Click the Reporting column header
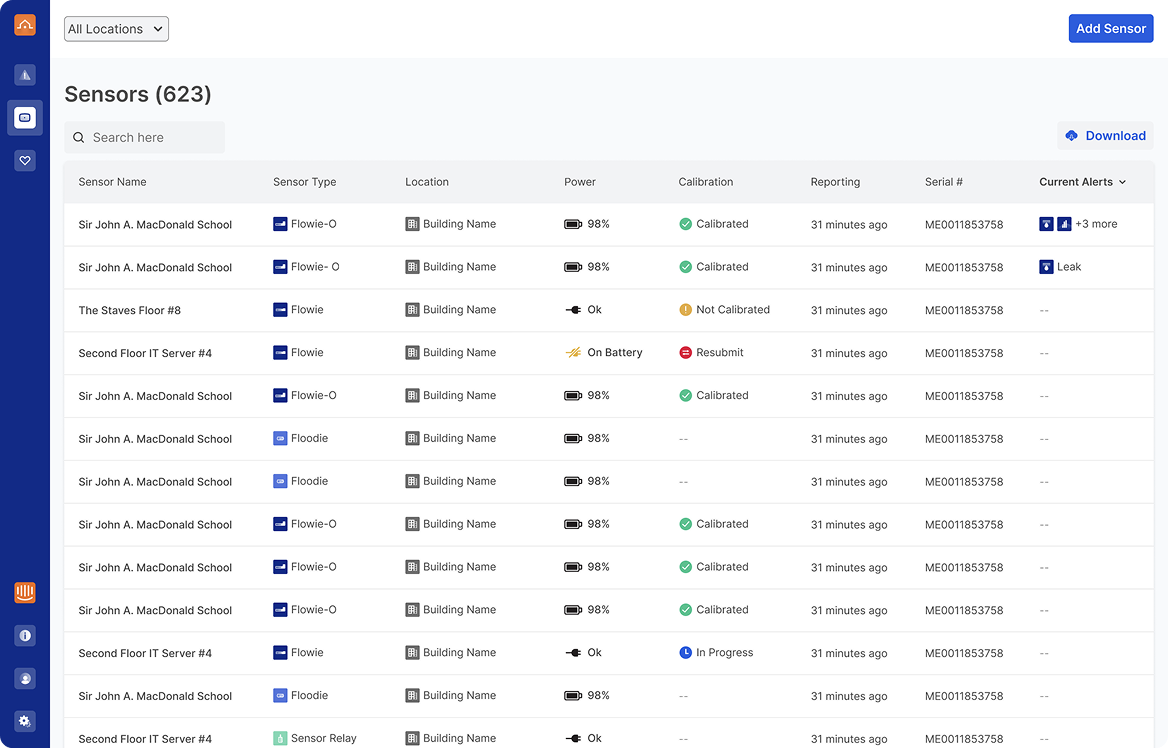The image size is (1168, 749). pos(835,182)
